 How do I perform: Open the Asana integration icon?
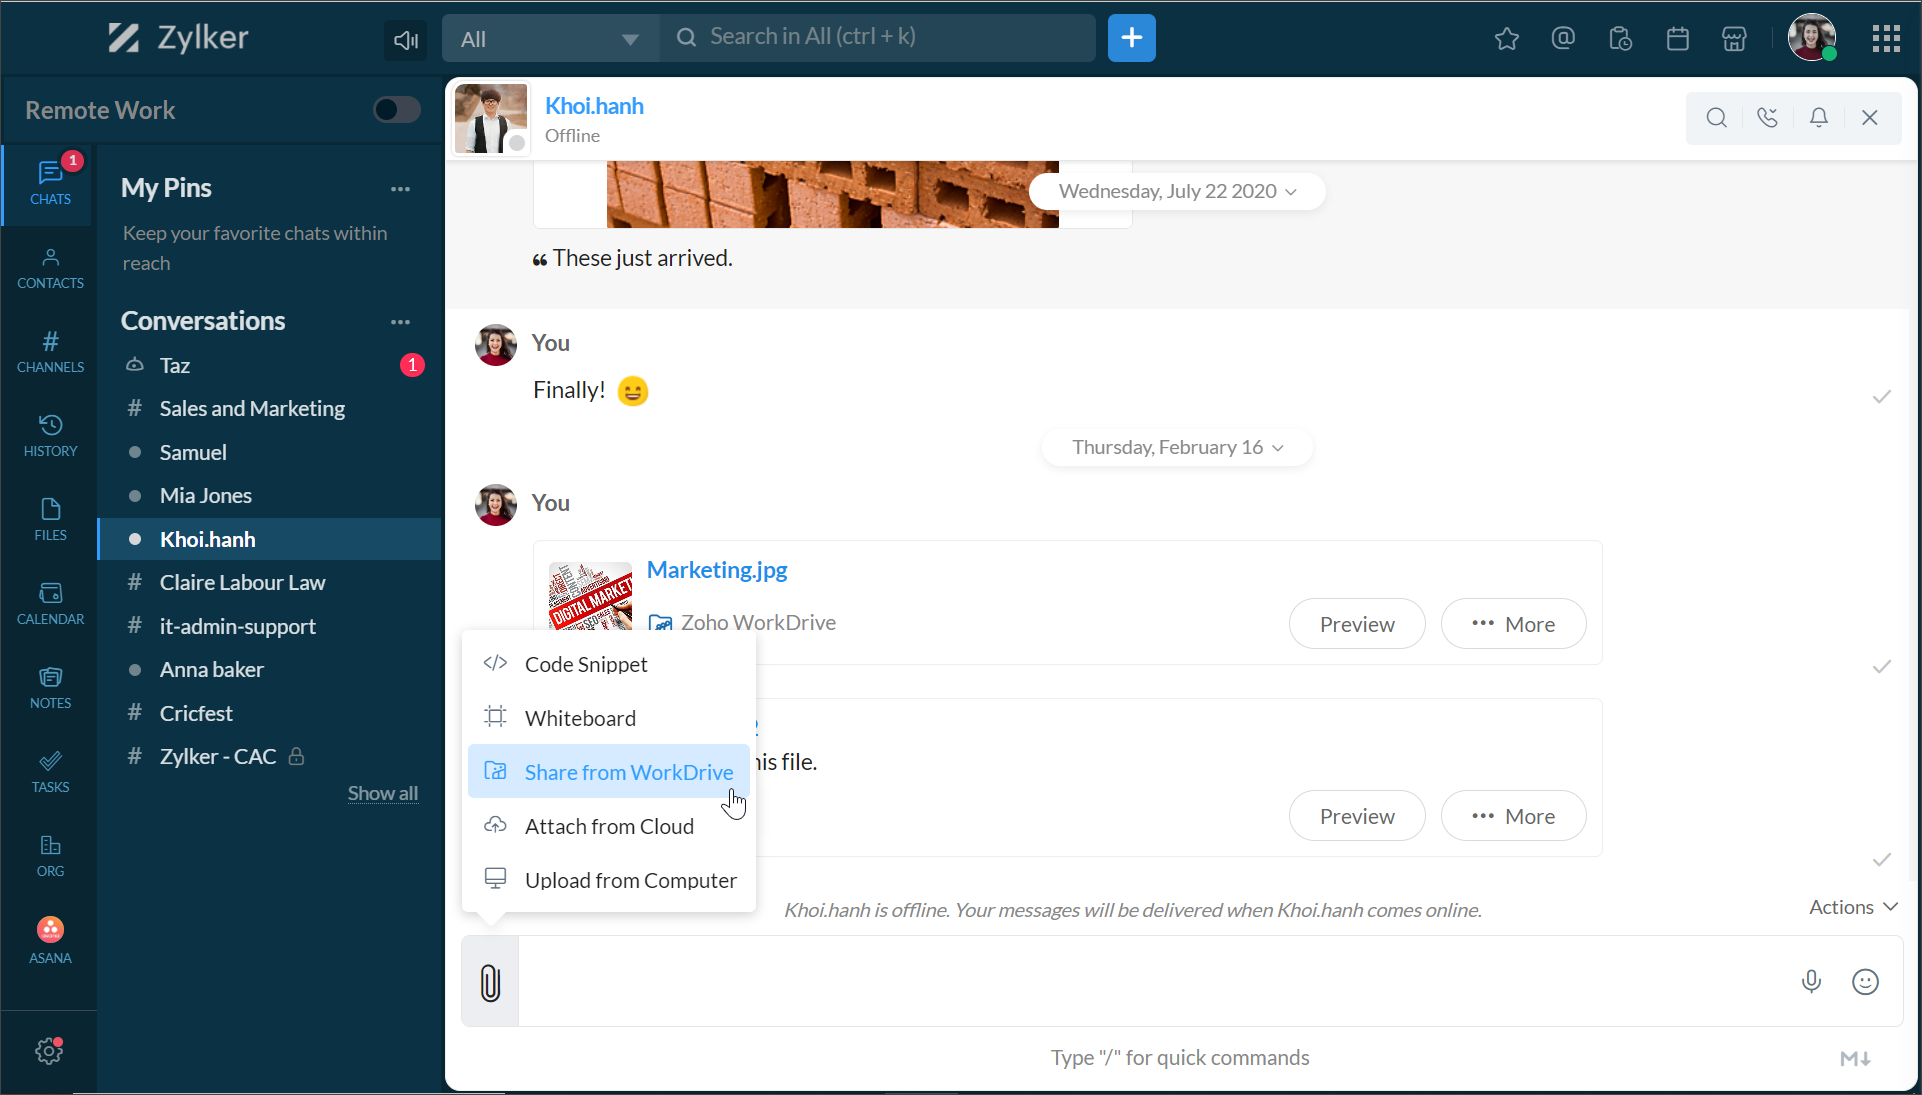[50, 940]
